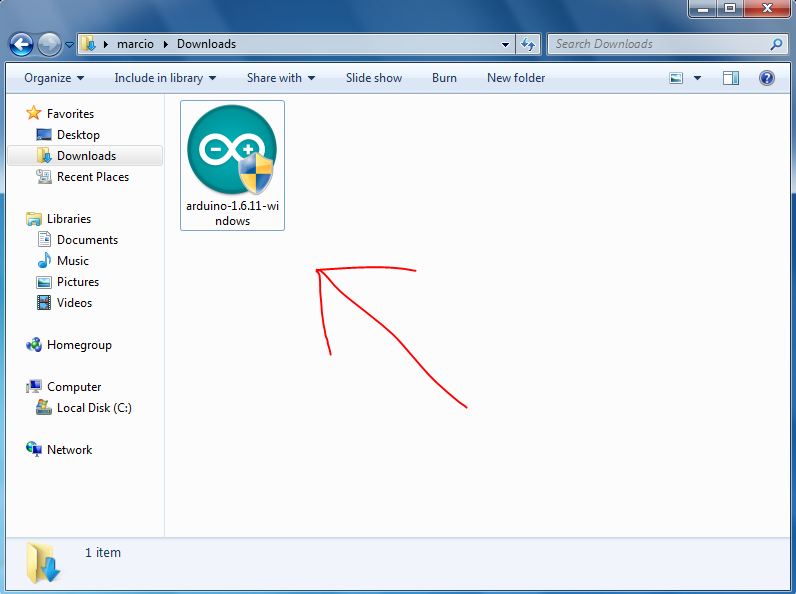The height and width of the screenshot is (594, 796).
Task: Select Computer in the navigation pane
Action: [74, 387]
